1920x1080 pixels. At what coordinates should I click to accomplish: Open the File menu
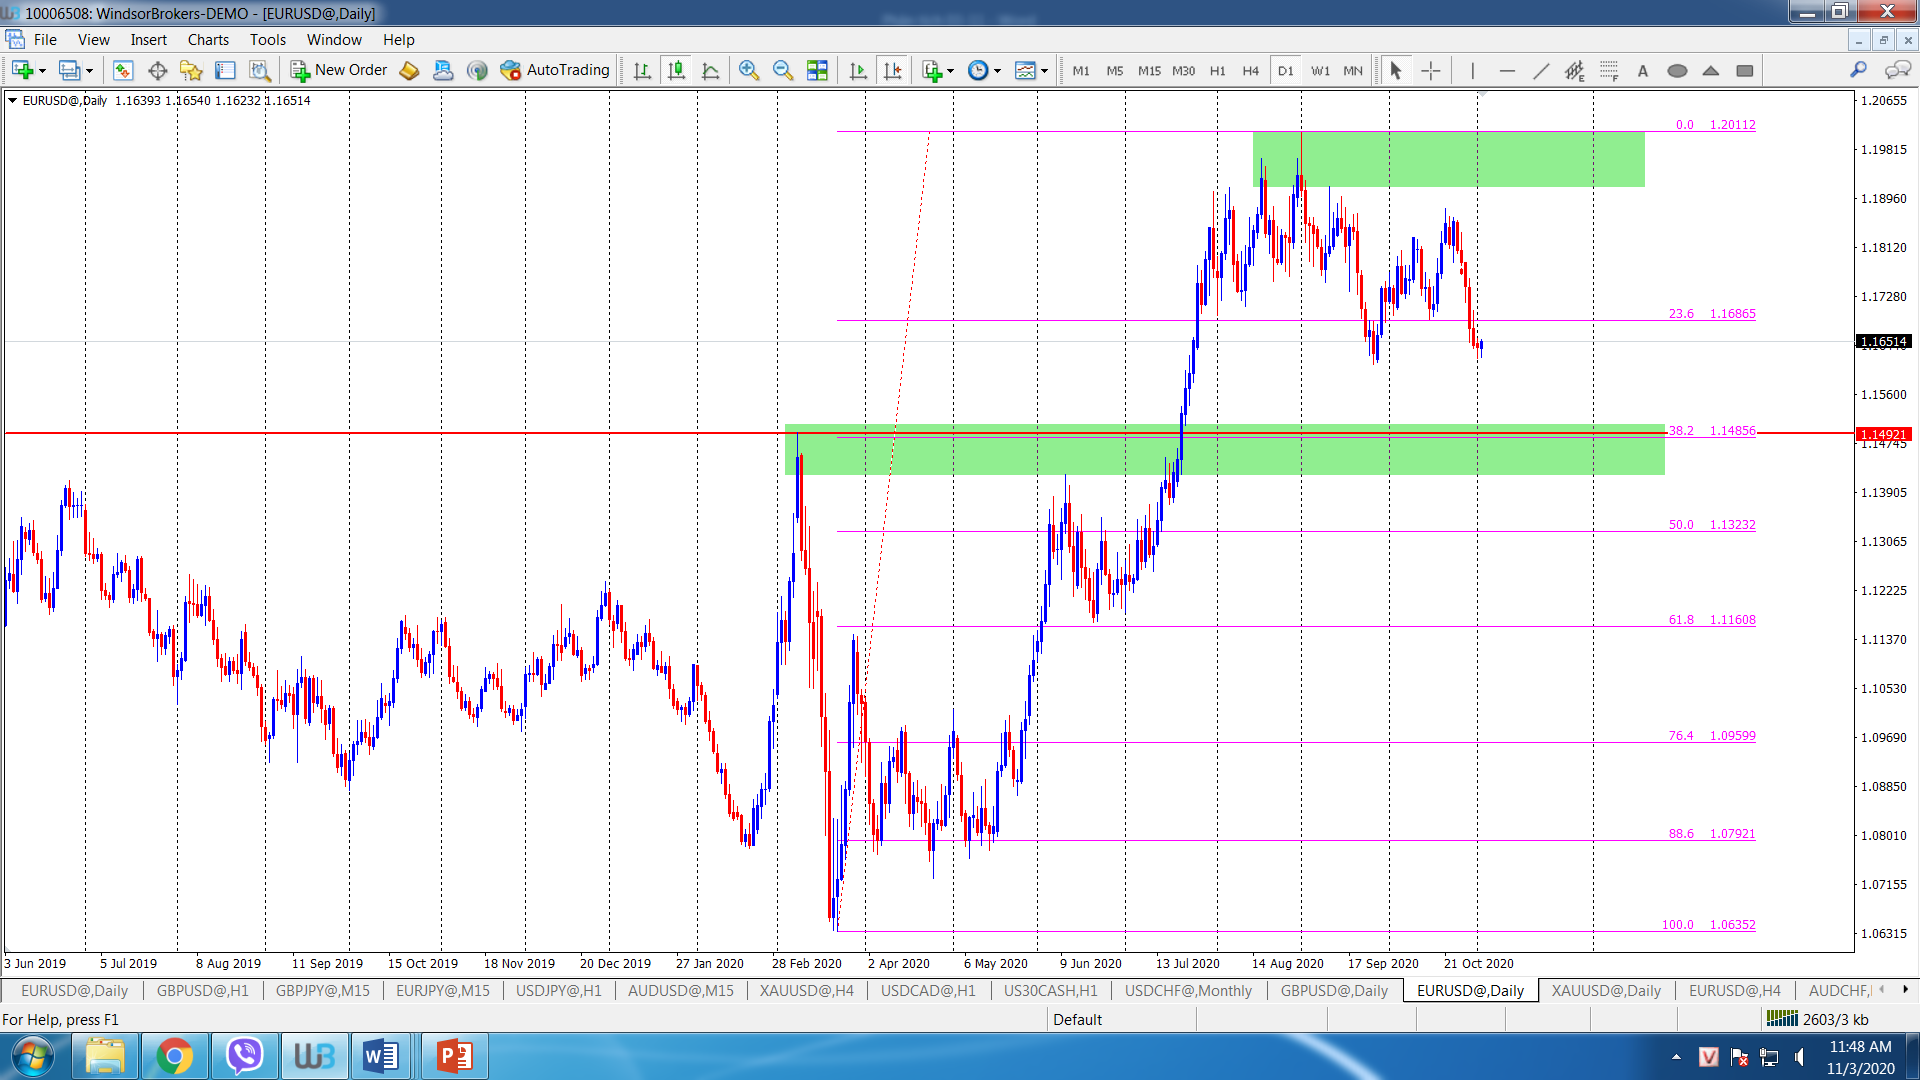[x=45, y=40]
